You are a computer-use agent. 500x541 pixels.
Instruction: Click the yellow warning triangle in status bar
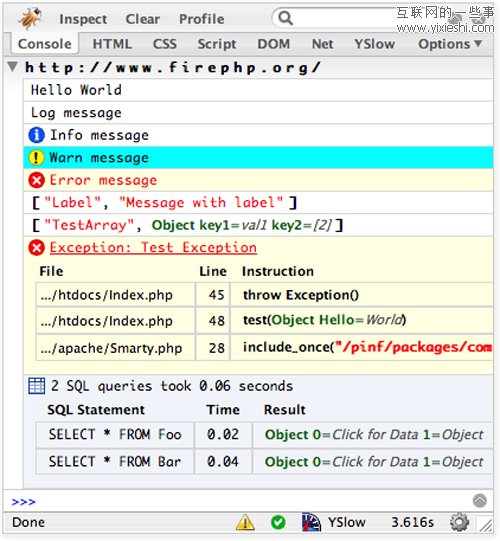click(245, 522)
